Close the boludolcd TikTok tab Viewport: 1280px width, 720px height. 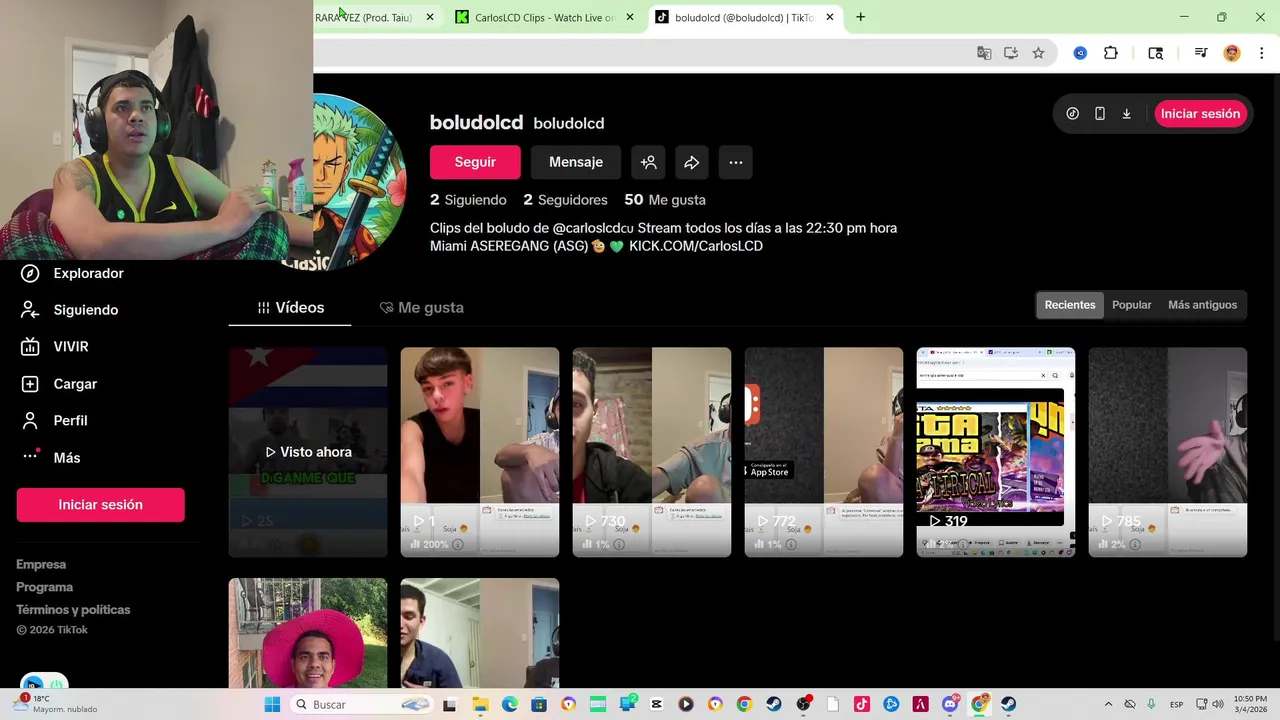[829, 17]
